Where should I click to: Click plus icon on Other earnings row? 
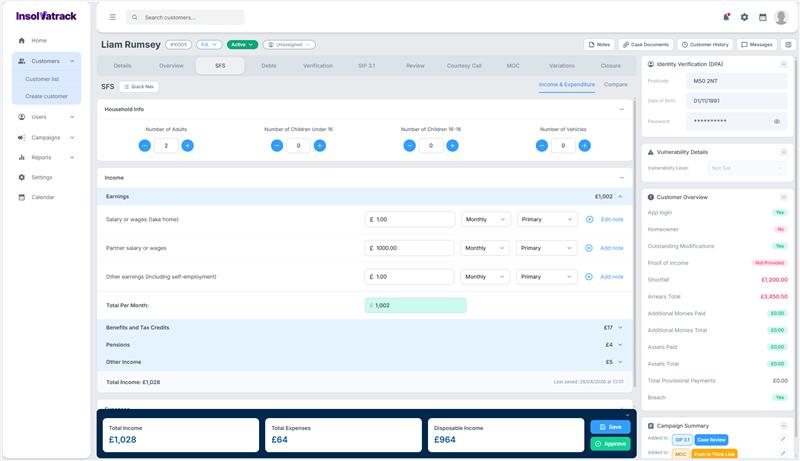(589, 276)
